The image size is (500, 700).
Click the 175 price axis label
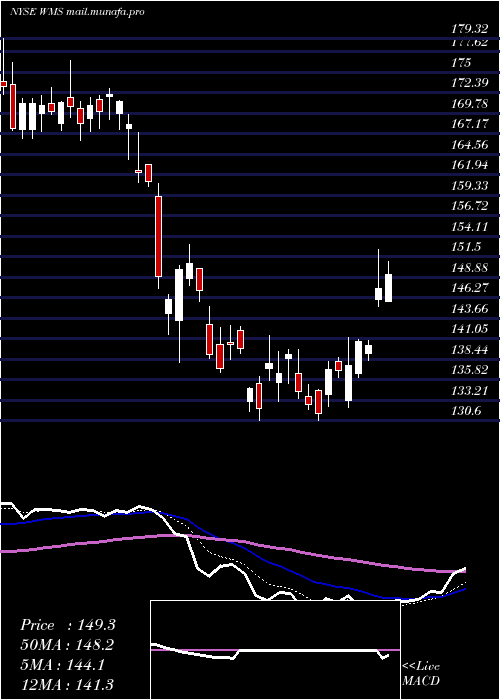point(461,62)
